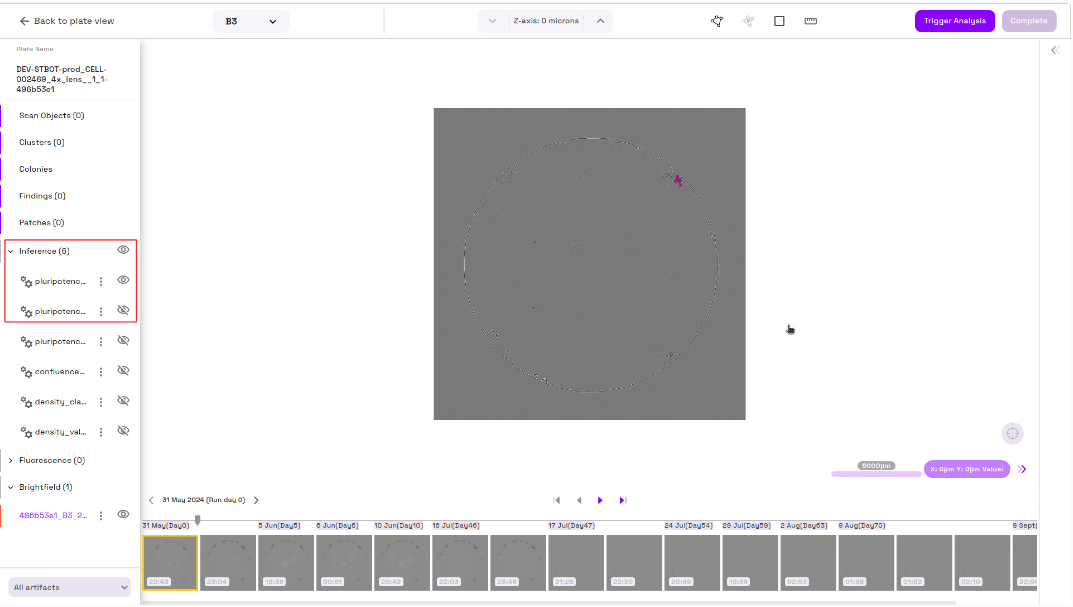Open the B3 well dropdown
The height and width of the screenshot is (607, 1073).
(251, 21)
